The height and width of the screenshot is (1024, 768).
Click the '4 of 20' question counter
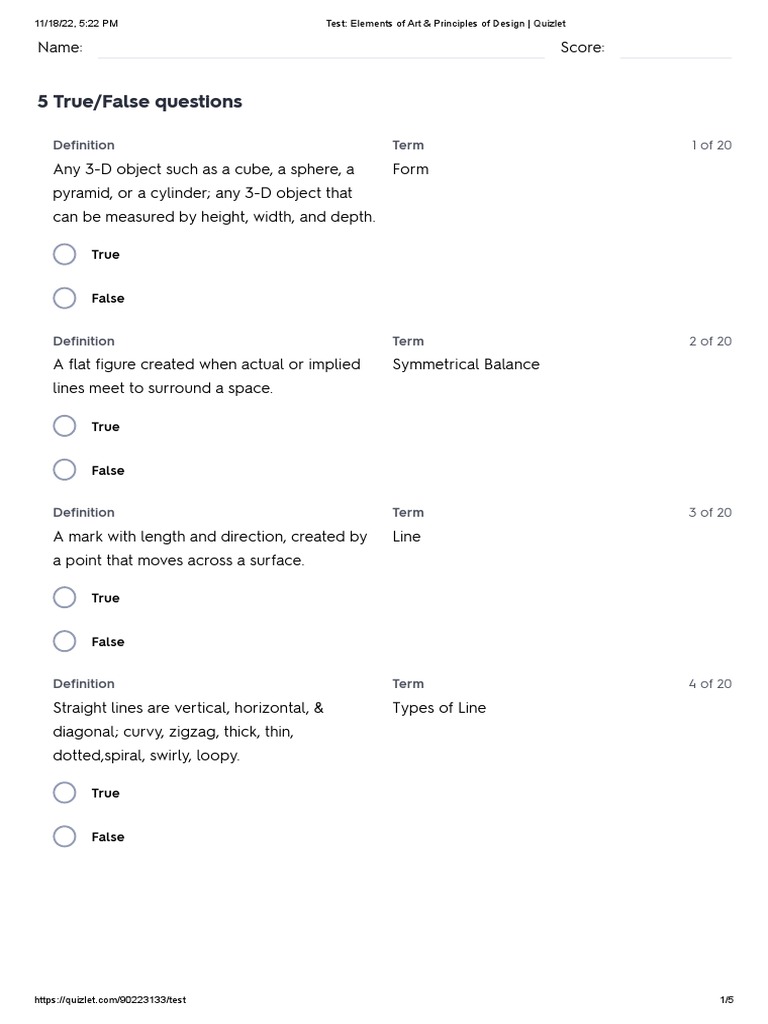coord(710,684)
